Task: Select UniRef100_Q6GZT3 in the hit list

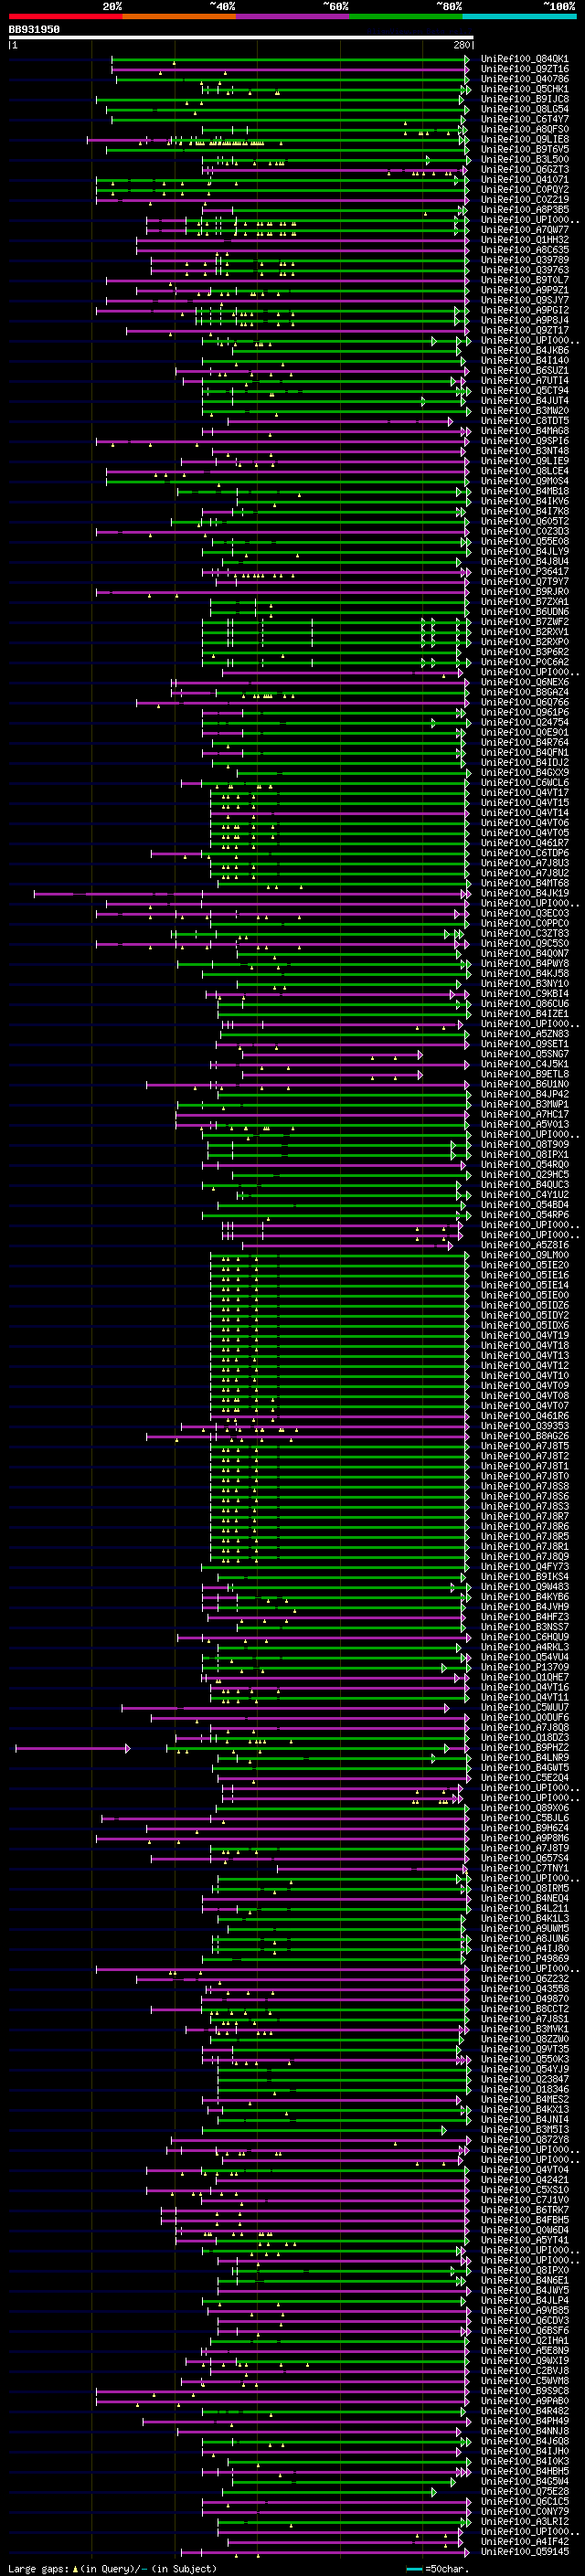Action: (x=525, y=169)
